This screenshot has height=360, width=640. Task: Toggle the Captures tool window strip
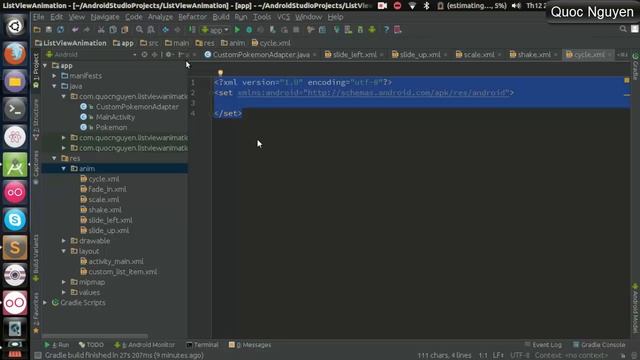[36, 167]
